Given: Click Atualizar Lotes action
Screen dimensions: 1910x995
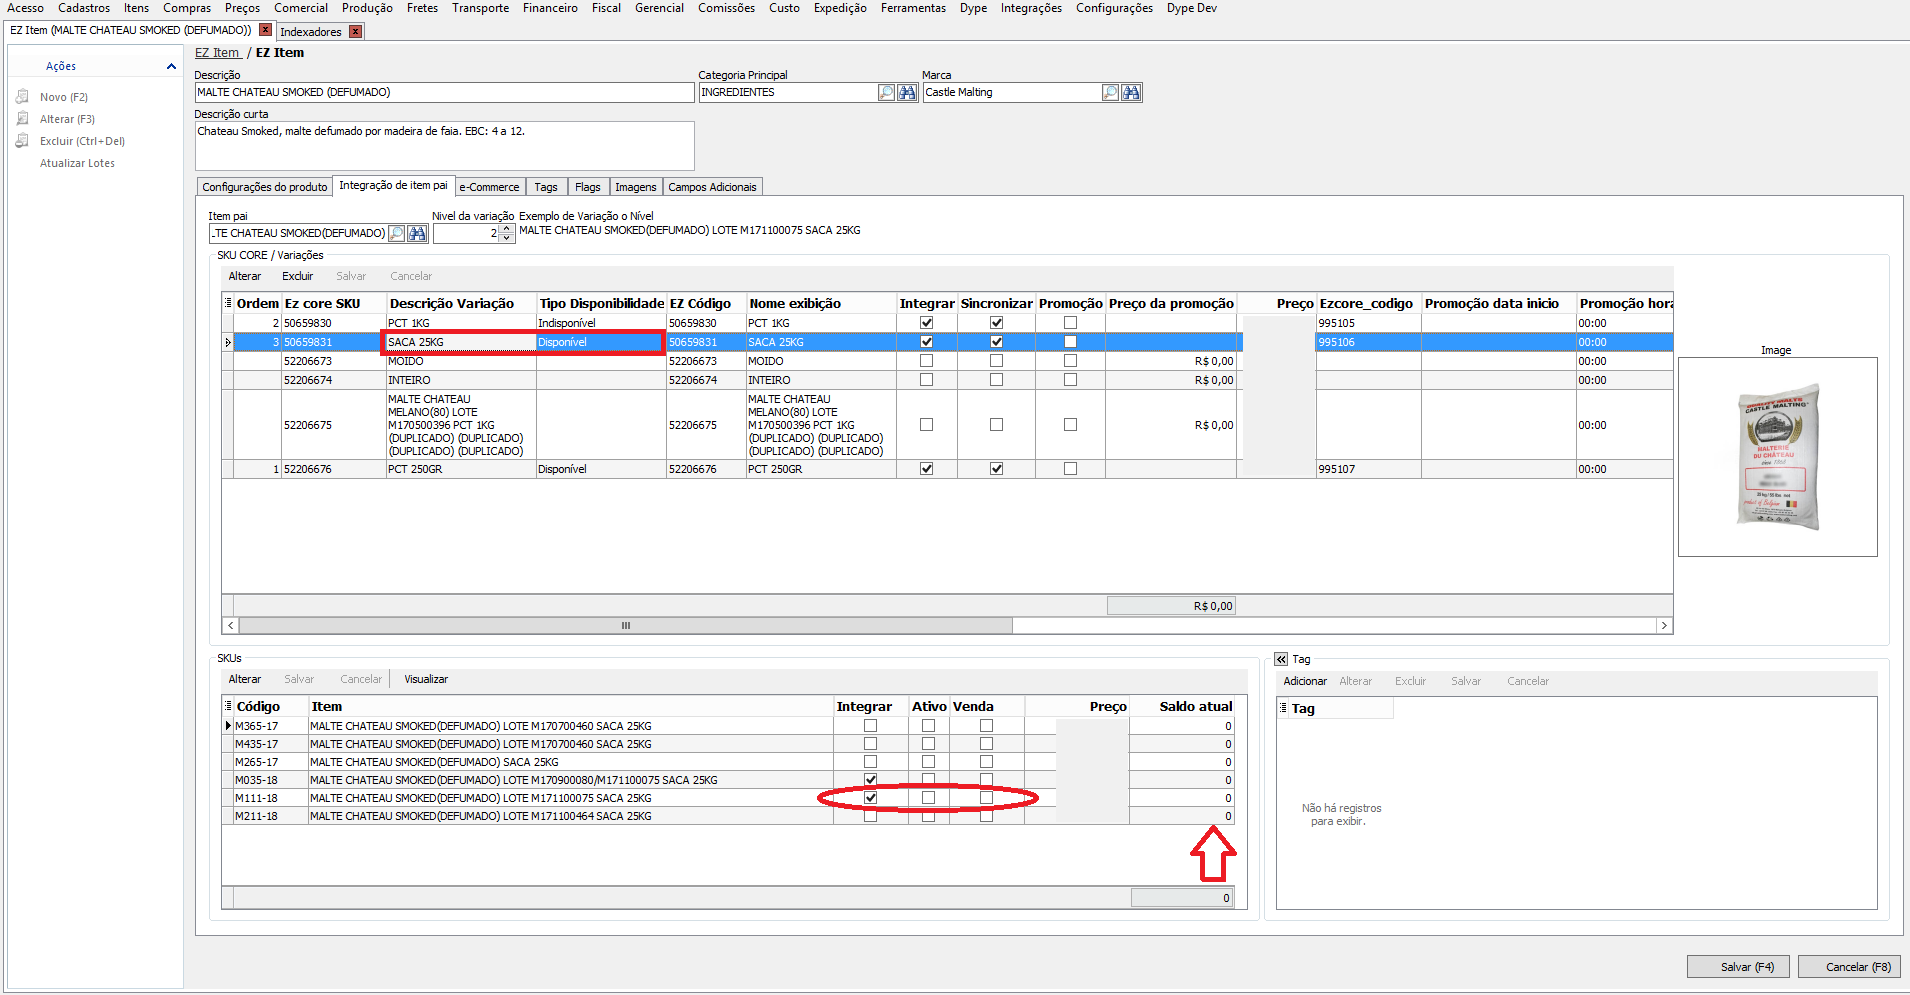Looking at the screenshot, I should [x=77, y=163].
